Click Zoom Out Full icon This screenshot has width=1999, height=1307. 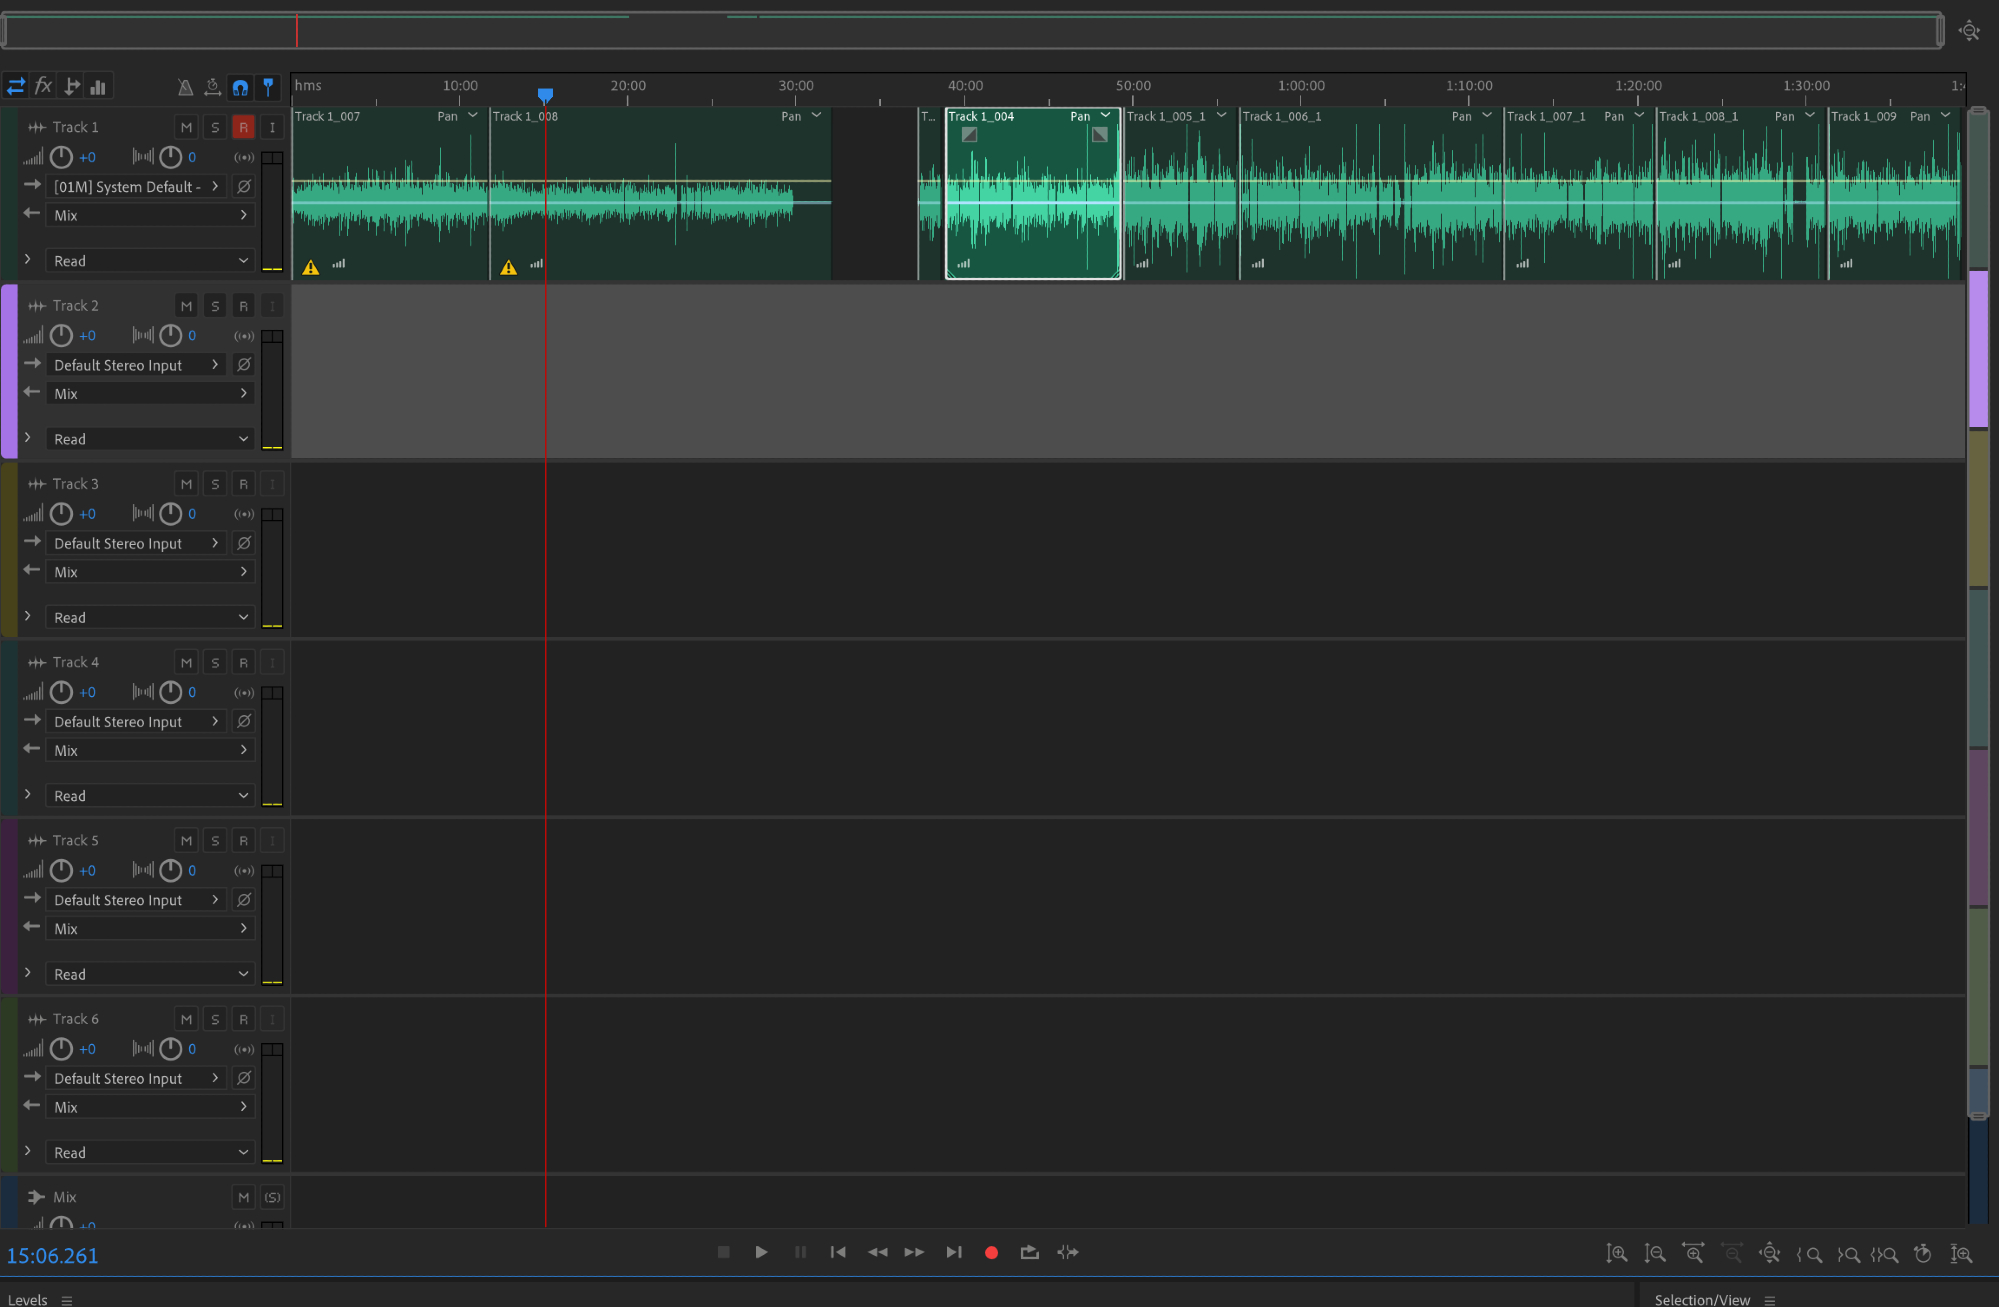(1769, 1253)
